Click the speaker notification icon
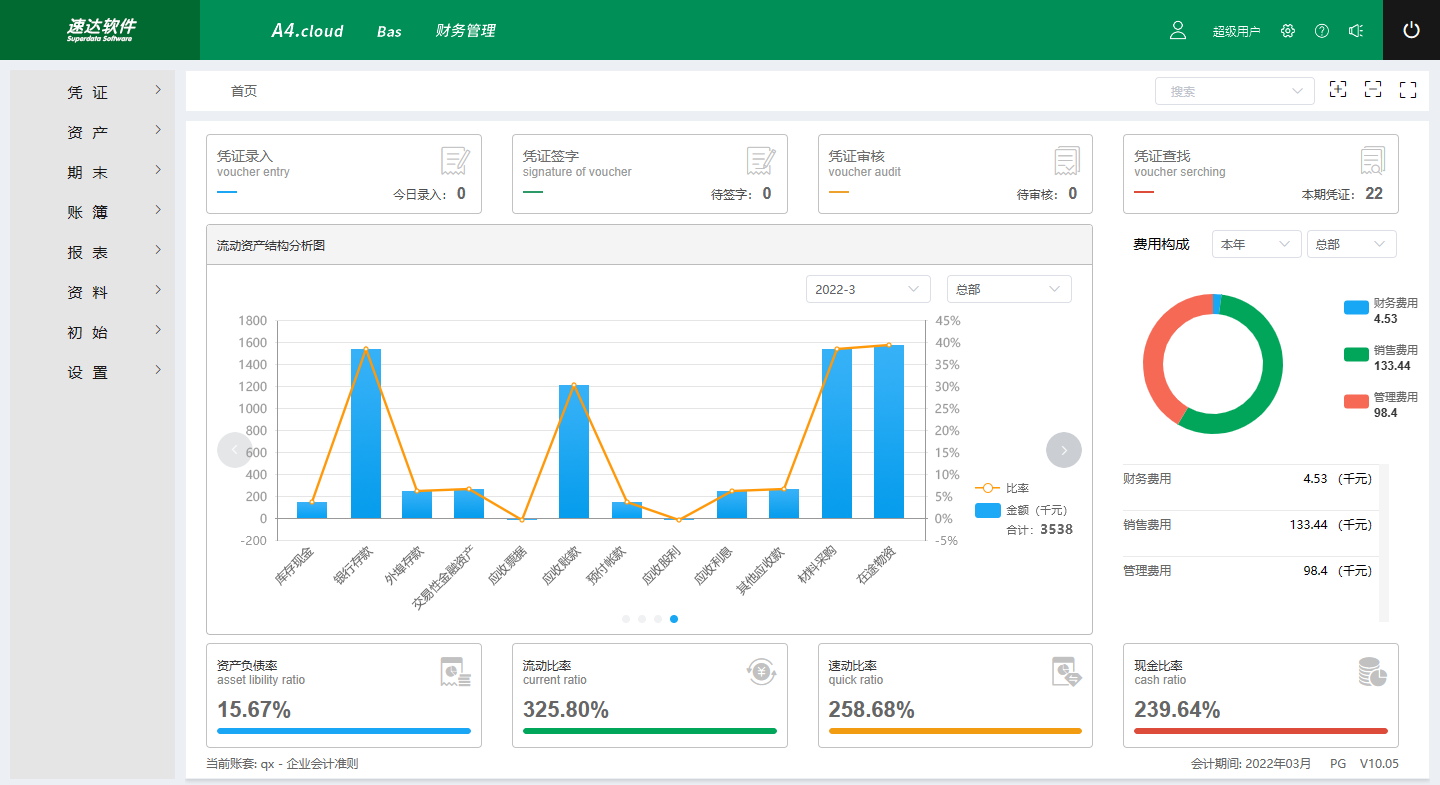 [1356, 31]
